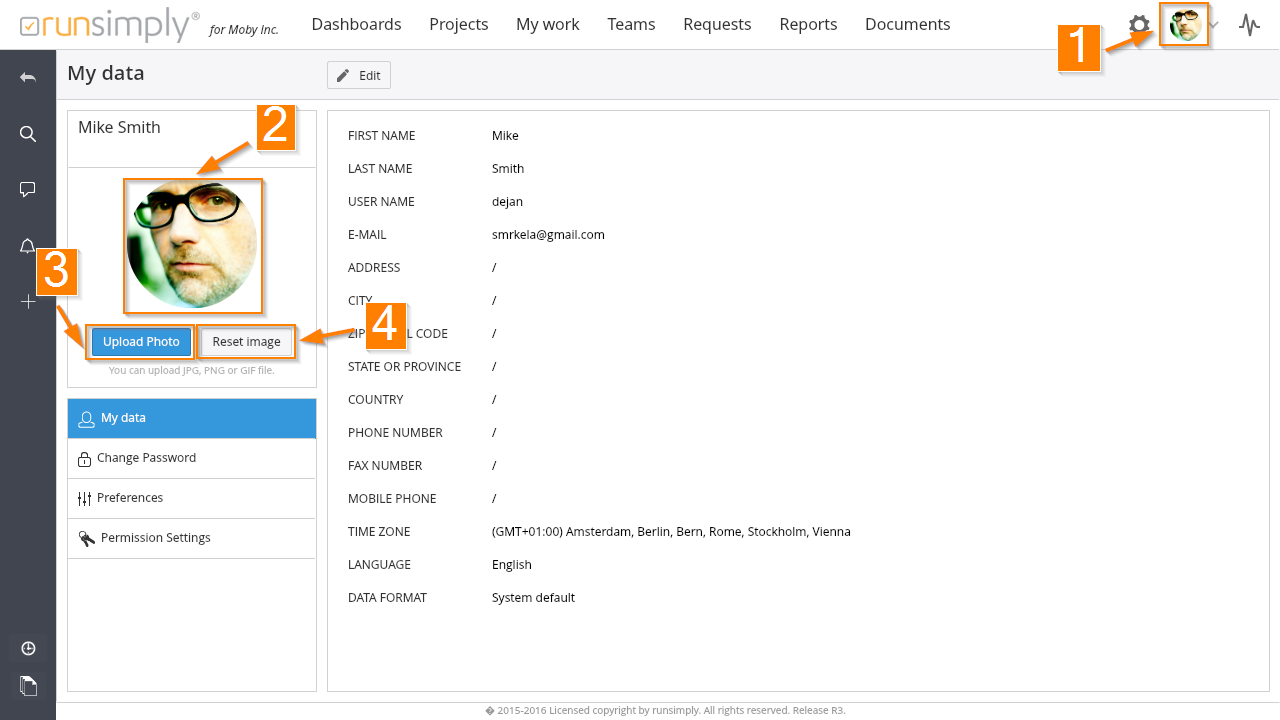Click the Edit button with pencil

[359, 75]
